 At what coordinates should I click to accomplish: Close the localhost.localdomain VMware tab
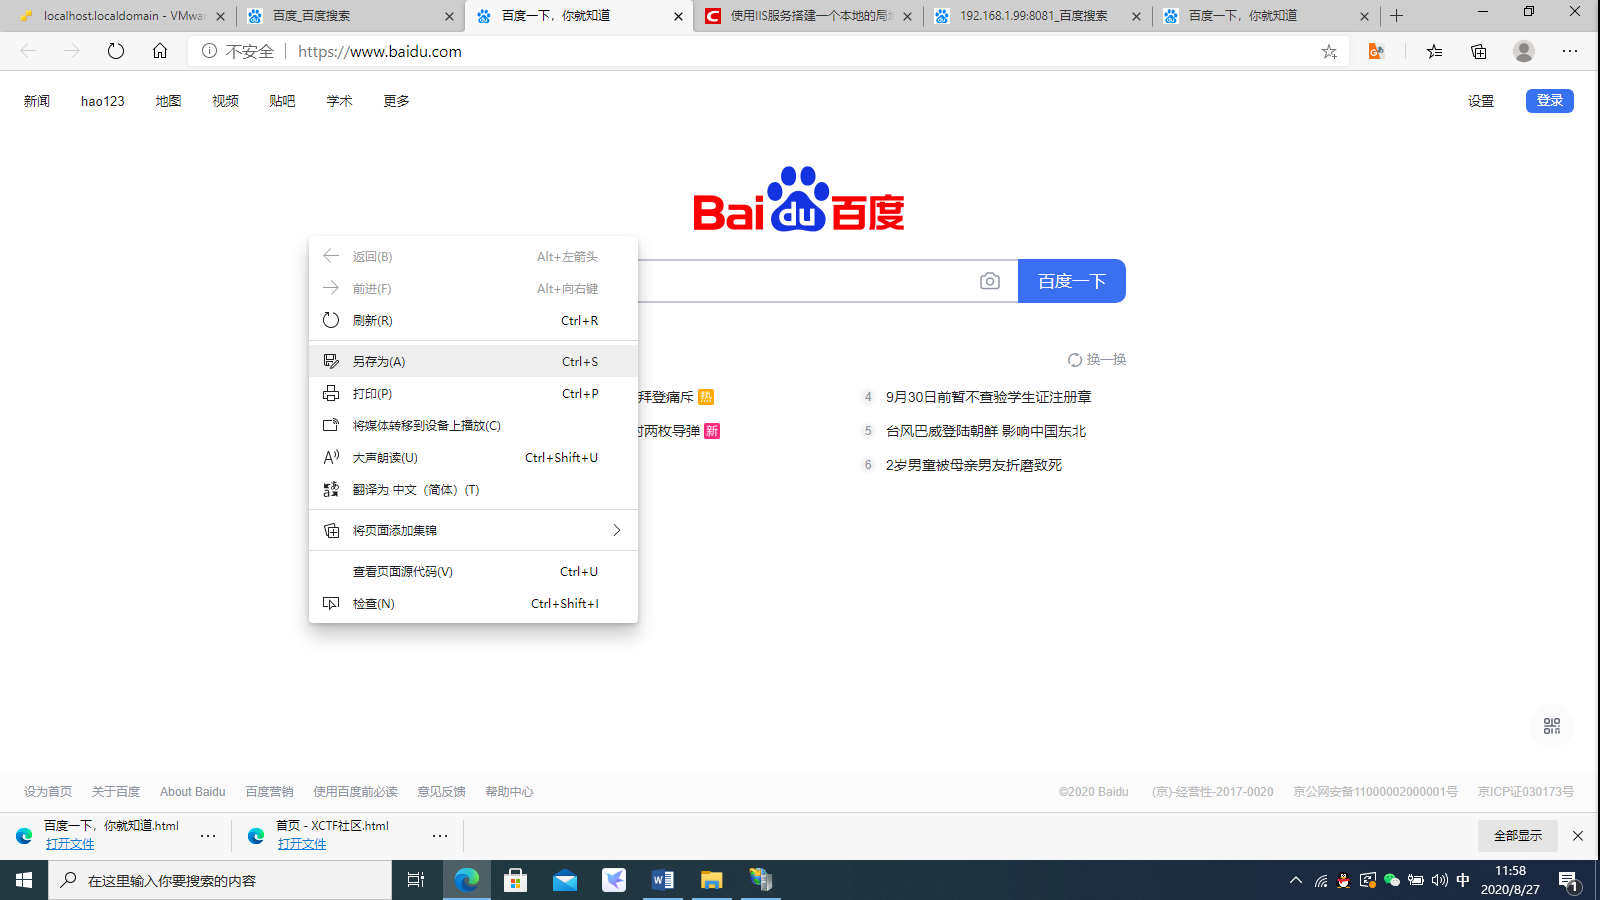tap(220, 16)
